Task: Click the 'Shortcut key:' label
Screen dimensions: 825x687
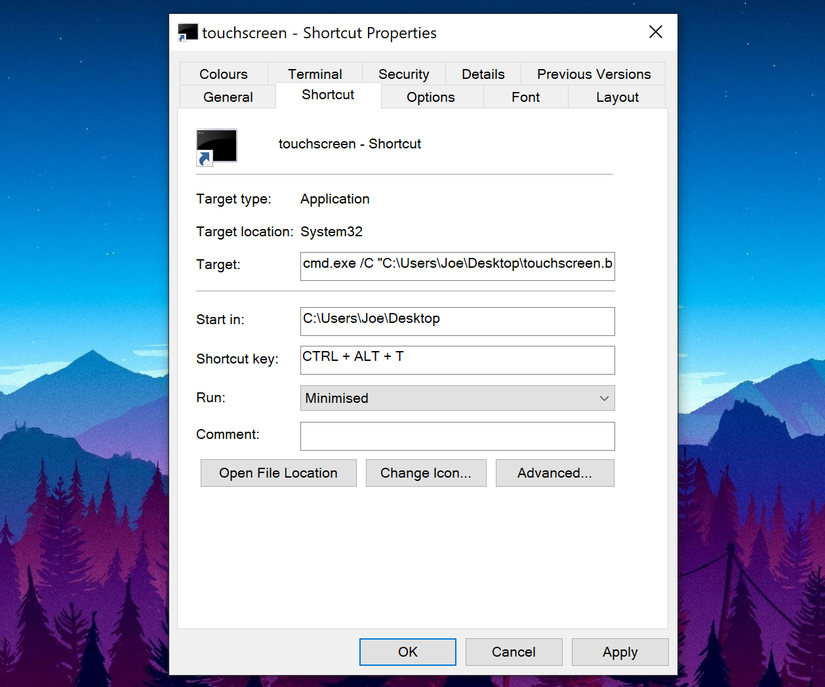Action: pyautogui.click(x=237, y=359)
